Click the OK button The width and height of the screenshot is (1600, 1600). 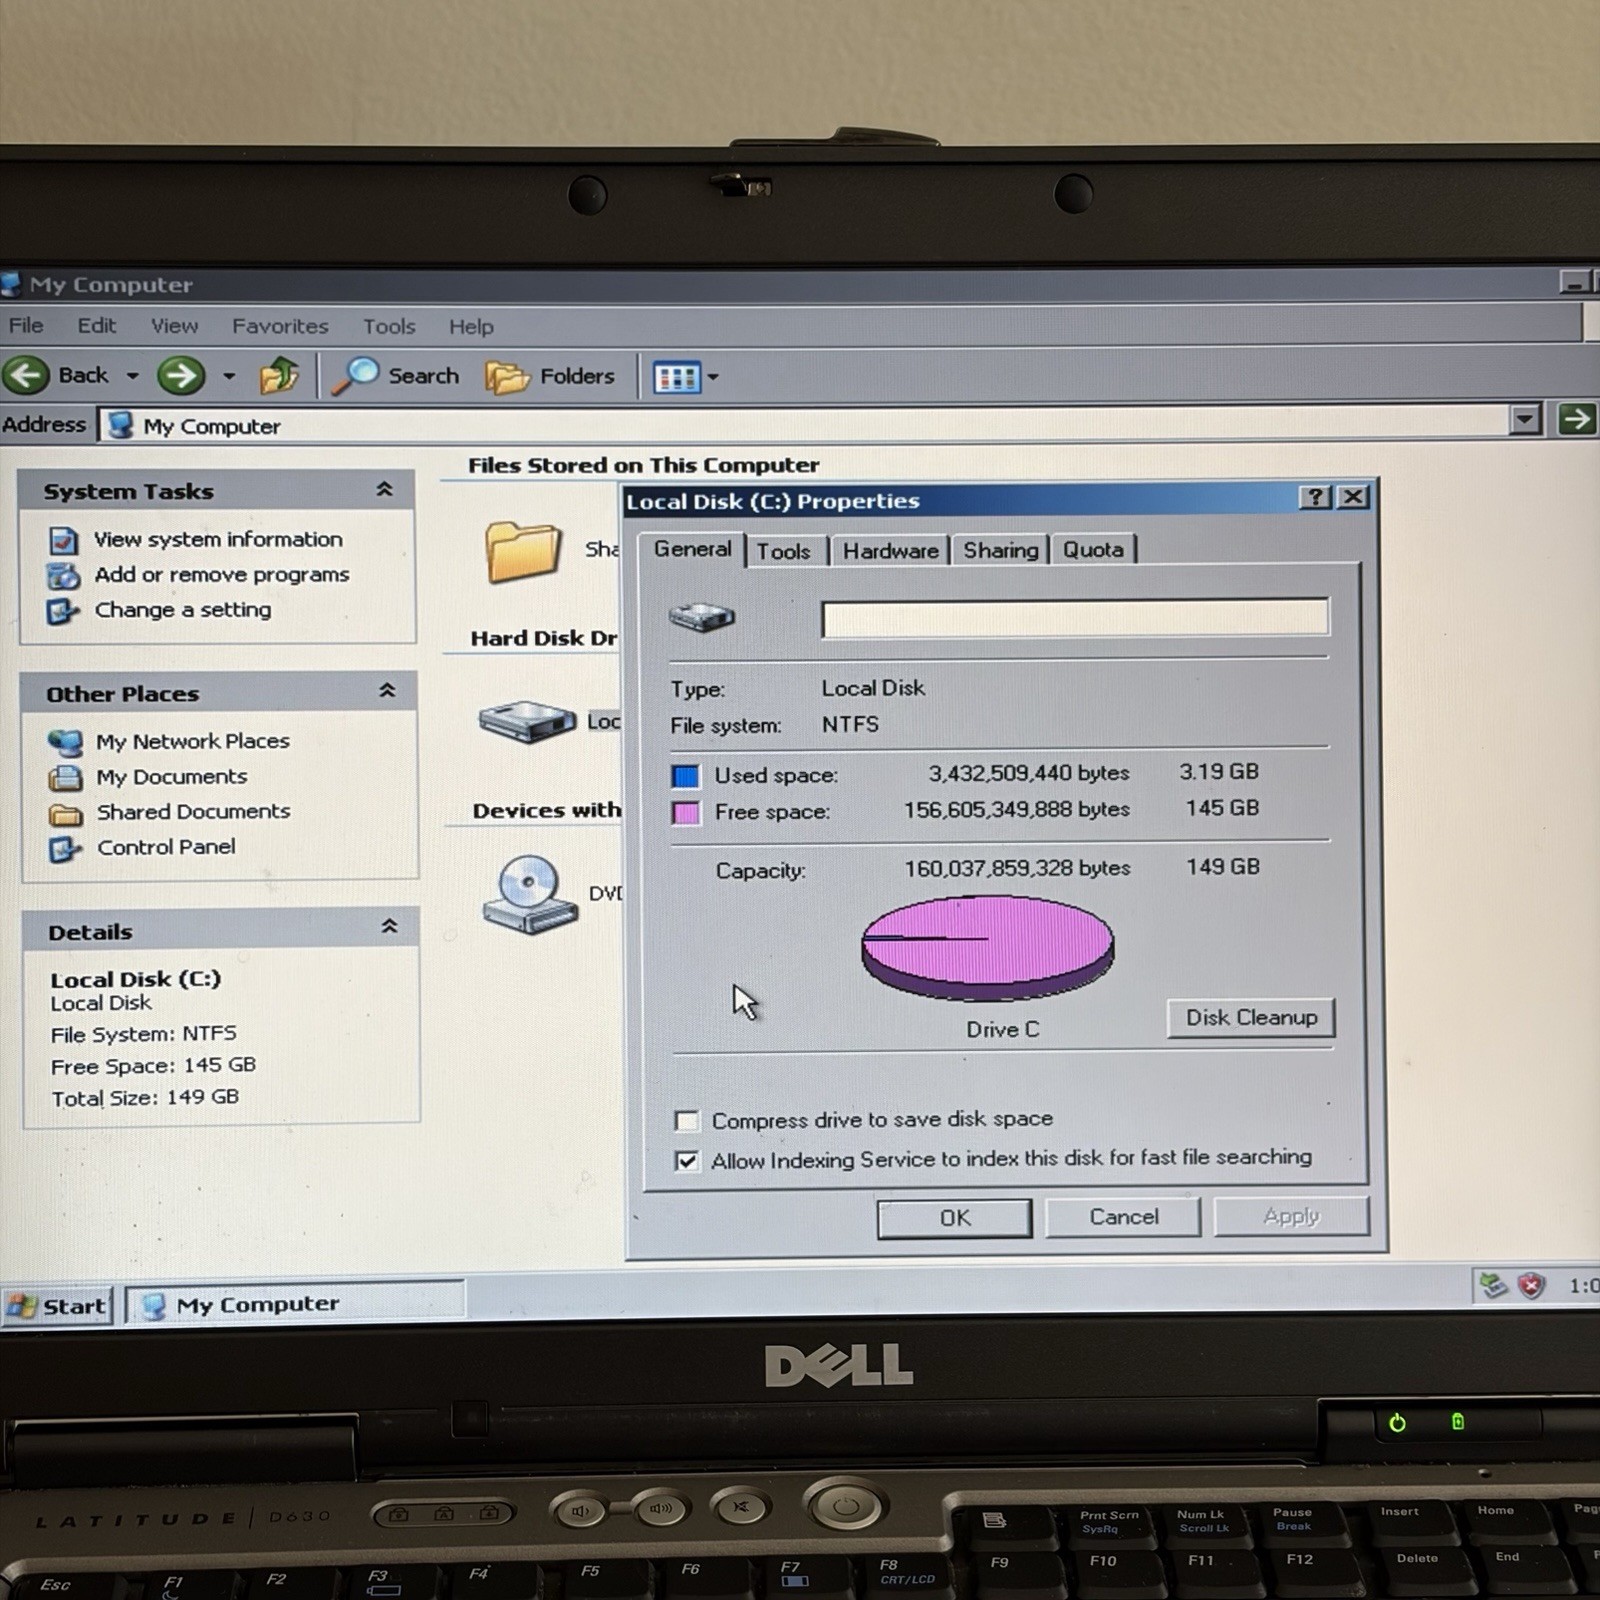pyautogui.click(x=954, y=1218)
